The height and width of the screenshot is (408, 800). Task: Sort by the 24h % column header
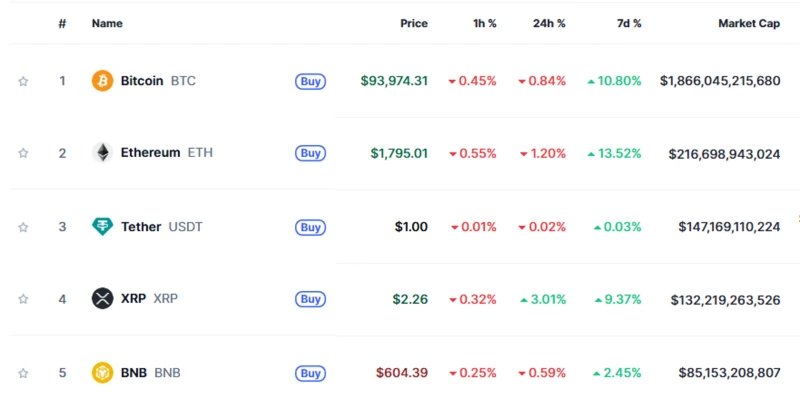[x=548, y=23]
